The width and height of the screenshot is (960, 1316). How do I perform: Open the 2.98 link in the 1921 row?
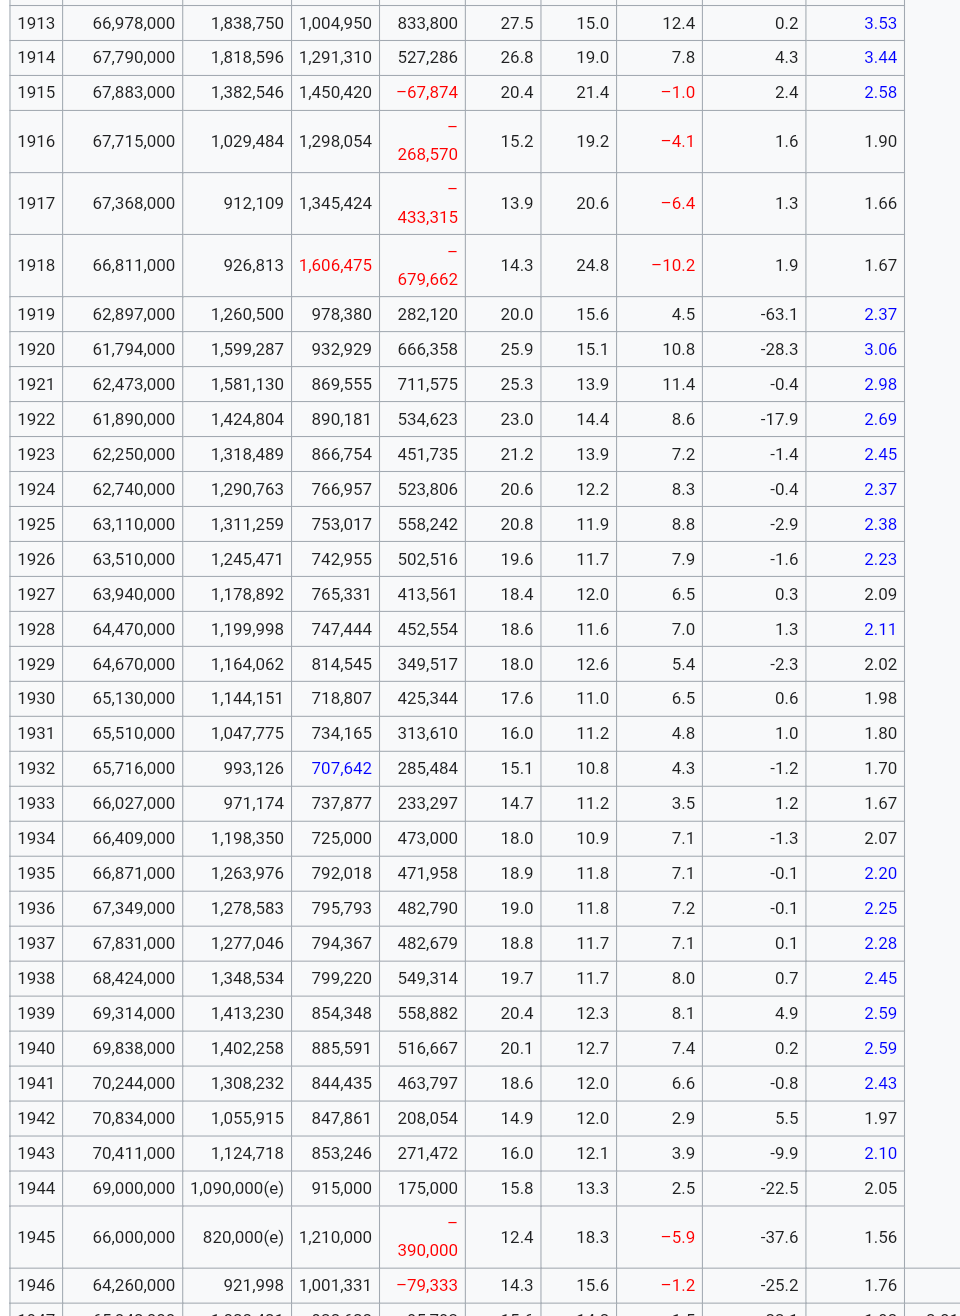coord(880,385)
